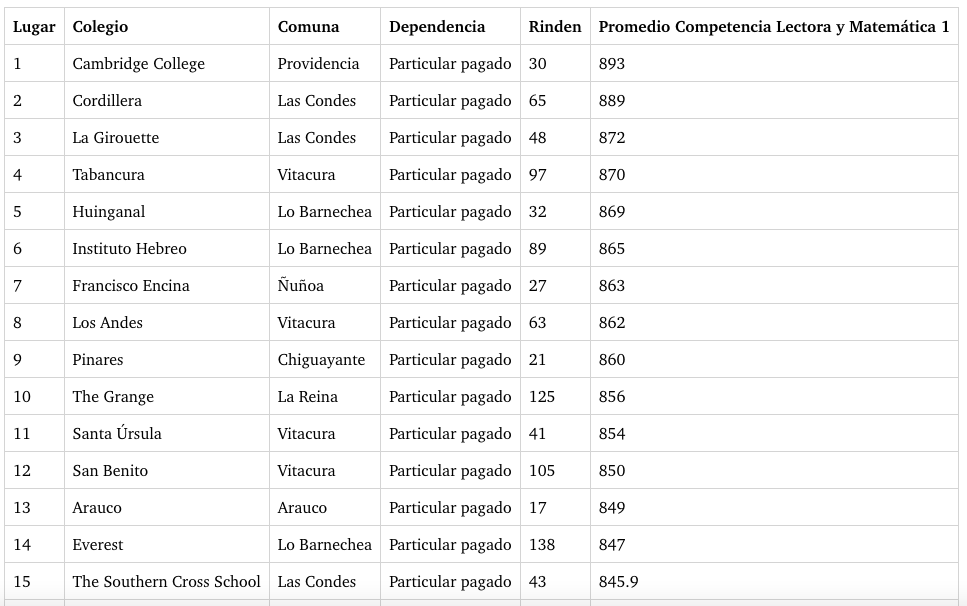Click Promedio Competencia Lectora y Matemática header
967x606 pixels.
[x=773, y=27]
